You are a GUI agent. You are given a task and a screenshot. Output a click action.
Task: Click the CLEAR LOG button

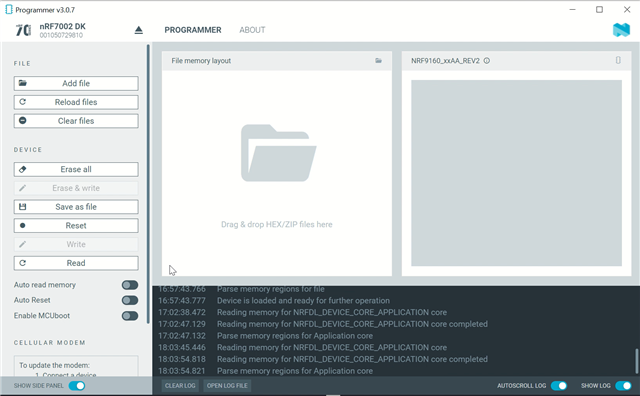pos(180,386)
